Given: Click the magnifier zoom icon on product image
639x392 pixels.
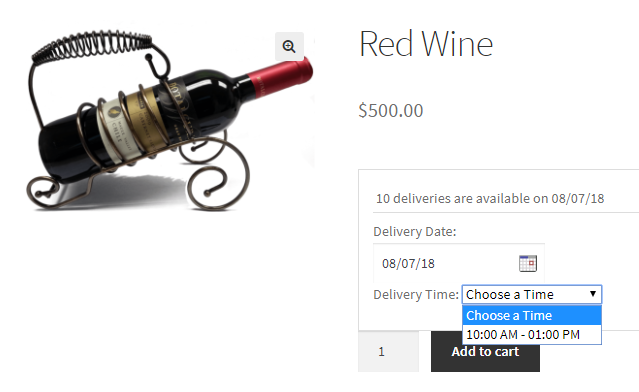Looking at the screenshot, I should pyautogui.click(x=289, y=46).
